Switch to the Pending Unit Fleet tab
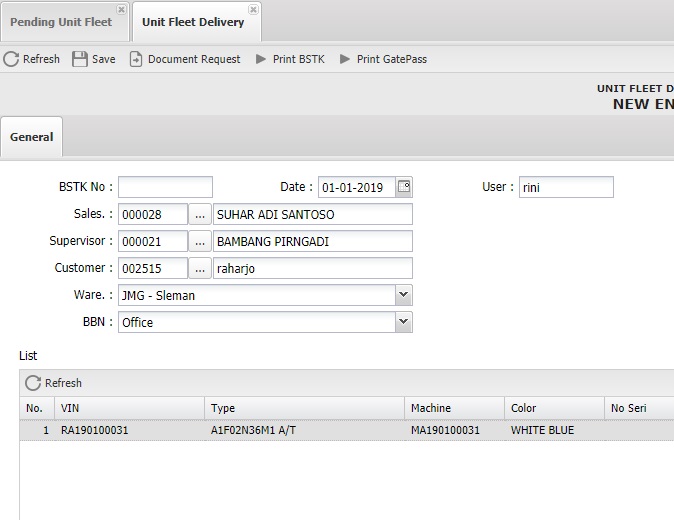This screenshot has width=674, height=520. pos(61,22)
